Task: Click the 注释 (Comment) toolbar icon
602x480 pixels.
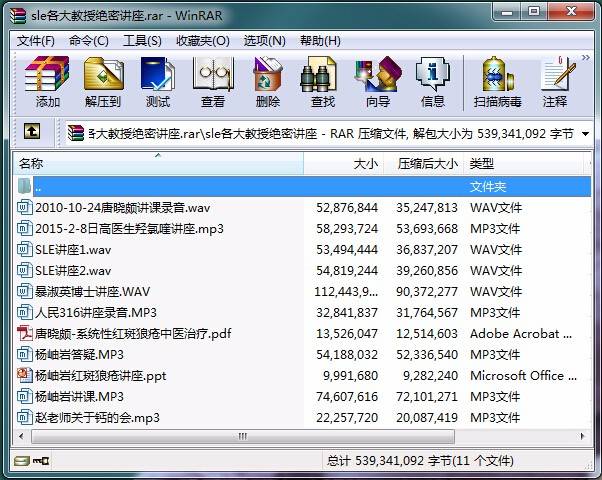Action: click(x=555, y=81)
